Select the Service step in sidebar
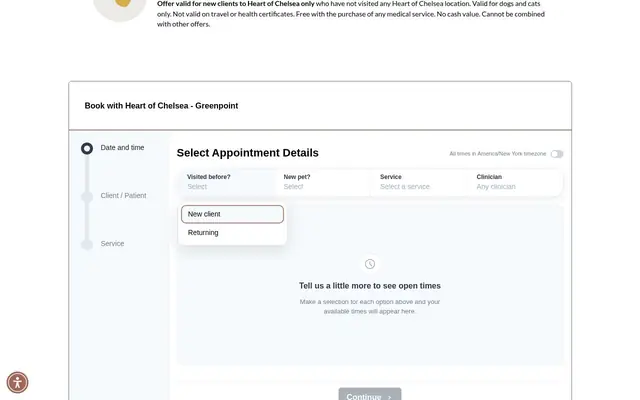The image size is (640, 400). point(112,244)
